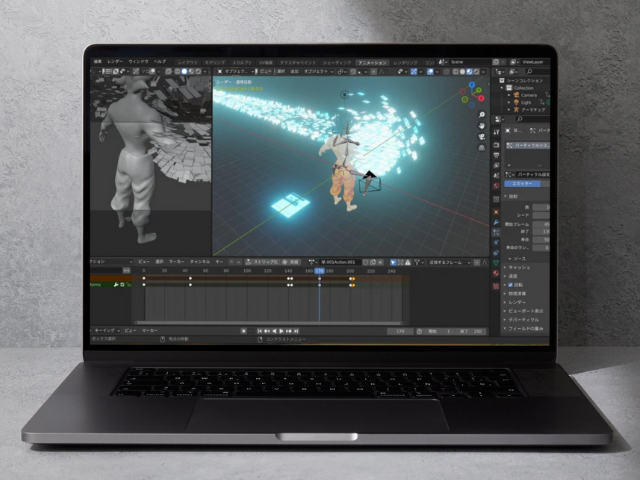Image resolution: width=640 pixels, height=480 pixels.
Task: Open the マーカー menu in dope sheet header
Action: pyautogui.click(x=177, y=262)
